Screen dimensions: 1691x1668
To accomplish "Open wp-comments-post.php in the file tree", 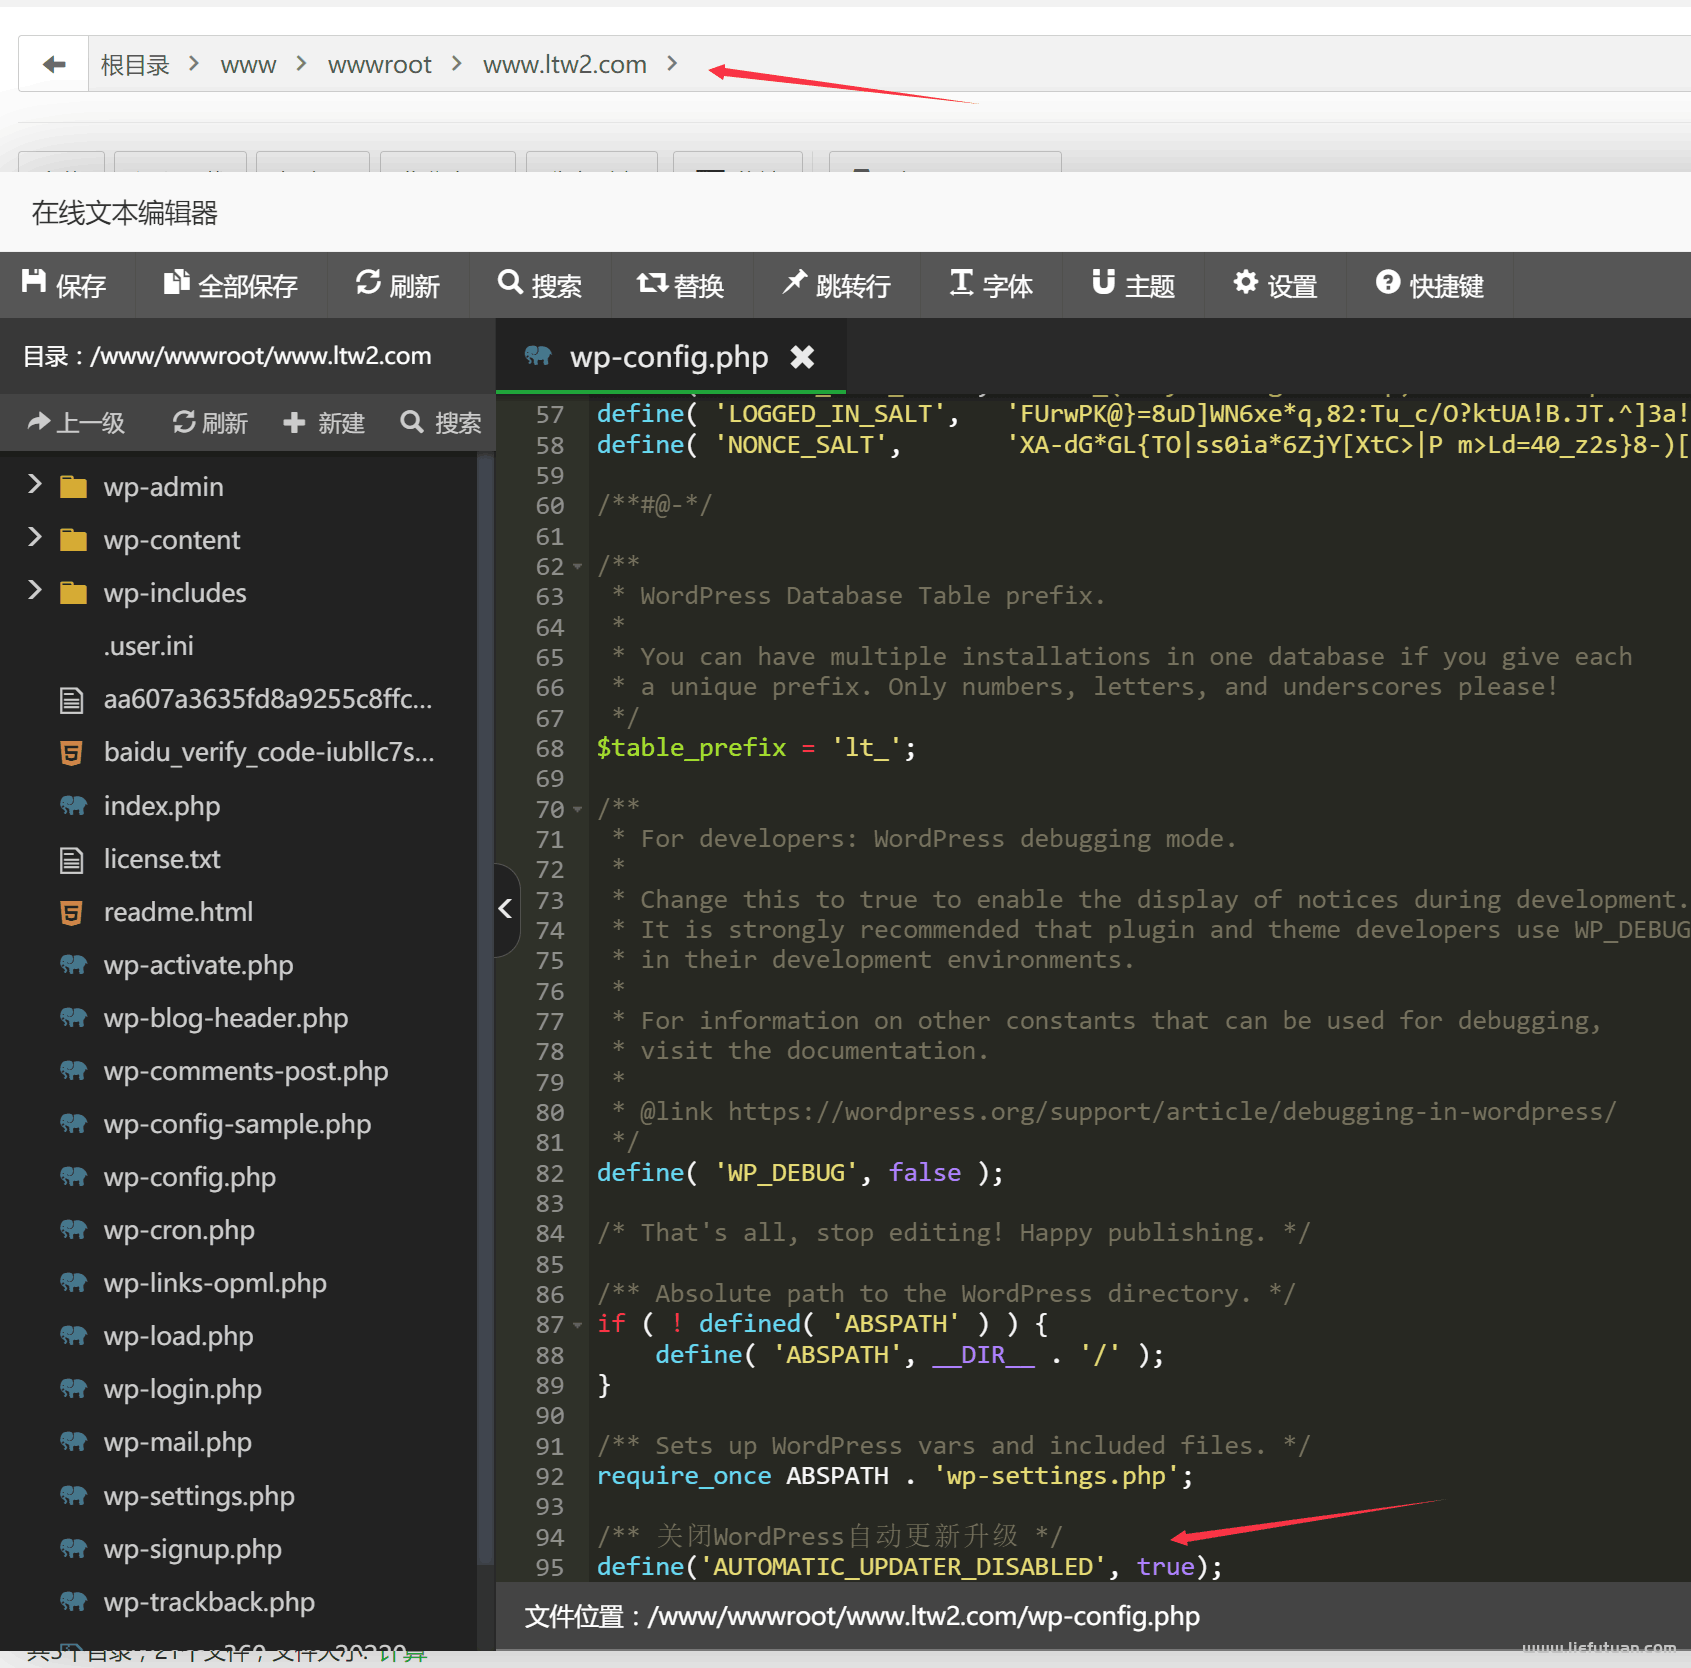I will click(246, 1071).
